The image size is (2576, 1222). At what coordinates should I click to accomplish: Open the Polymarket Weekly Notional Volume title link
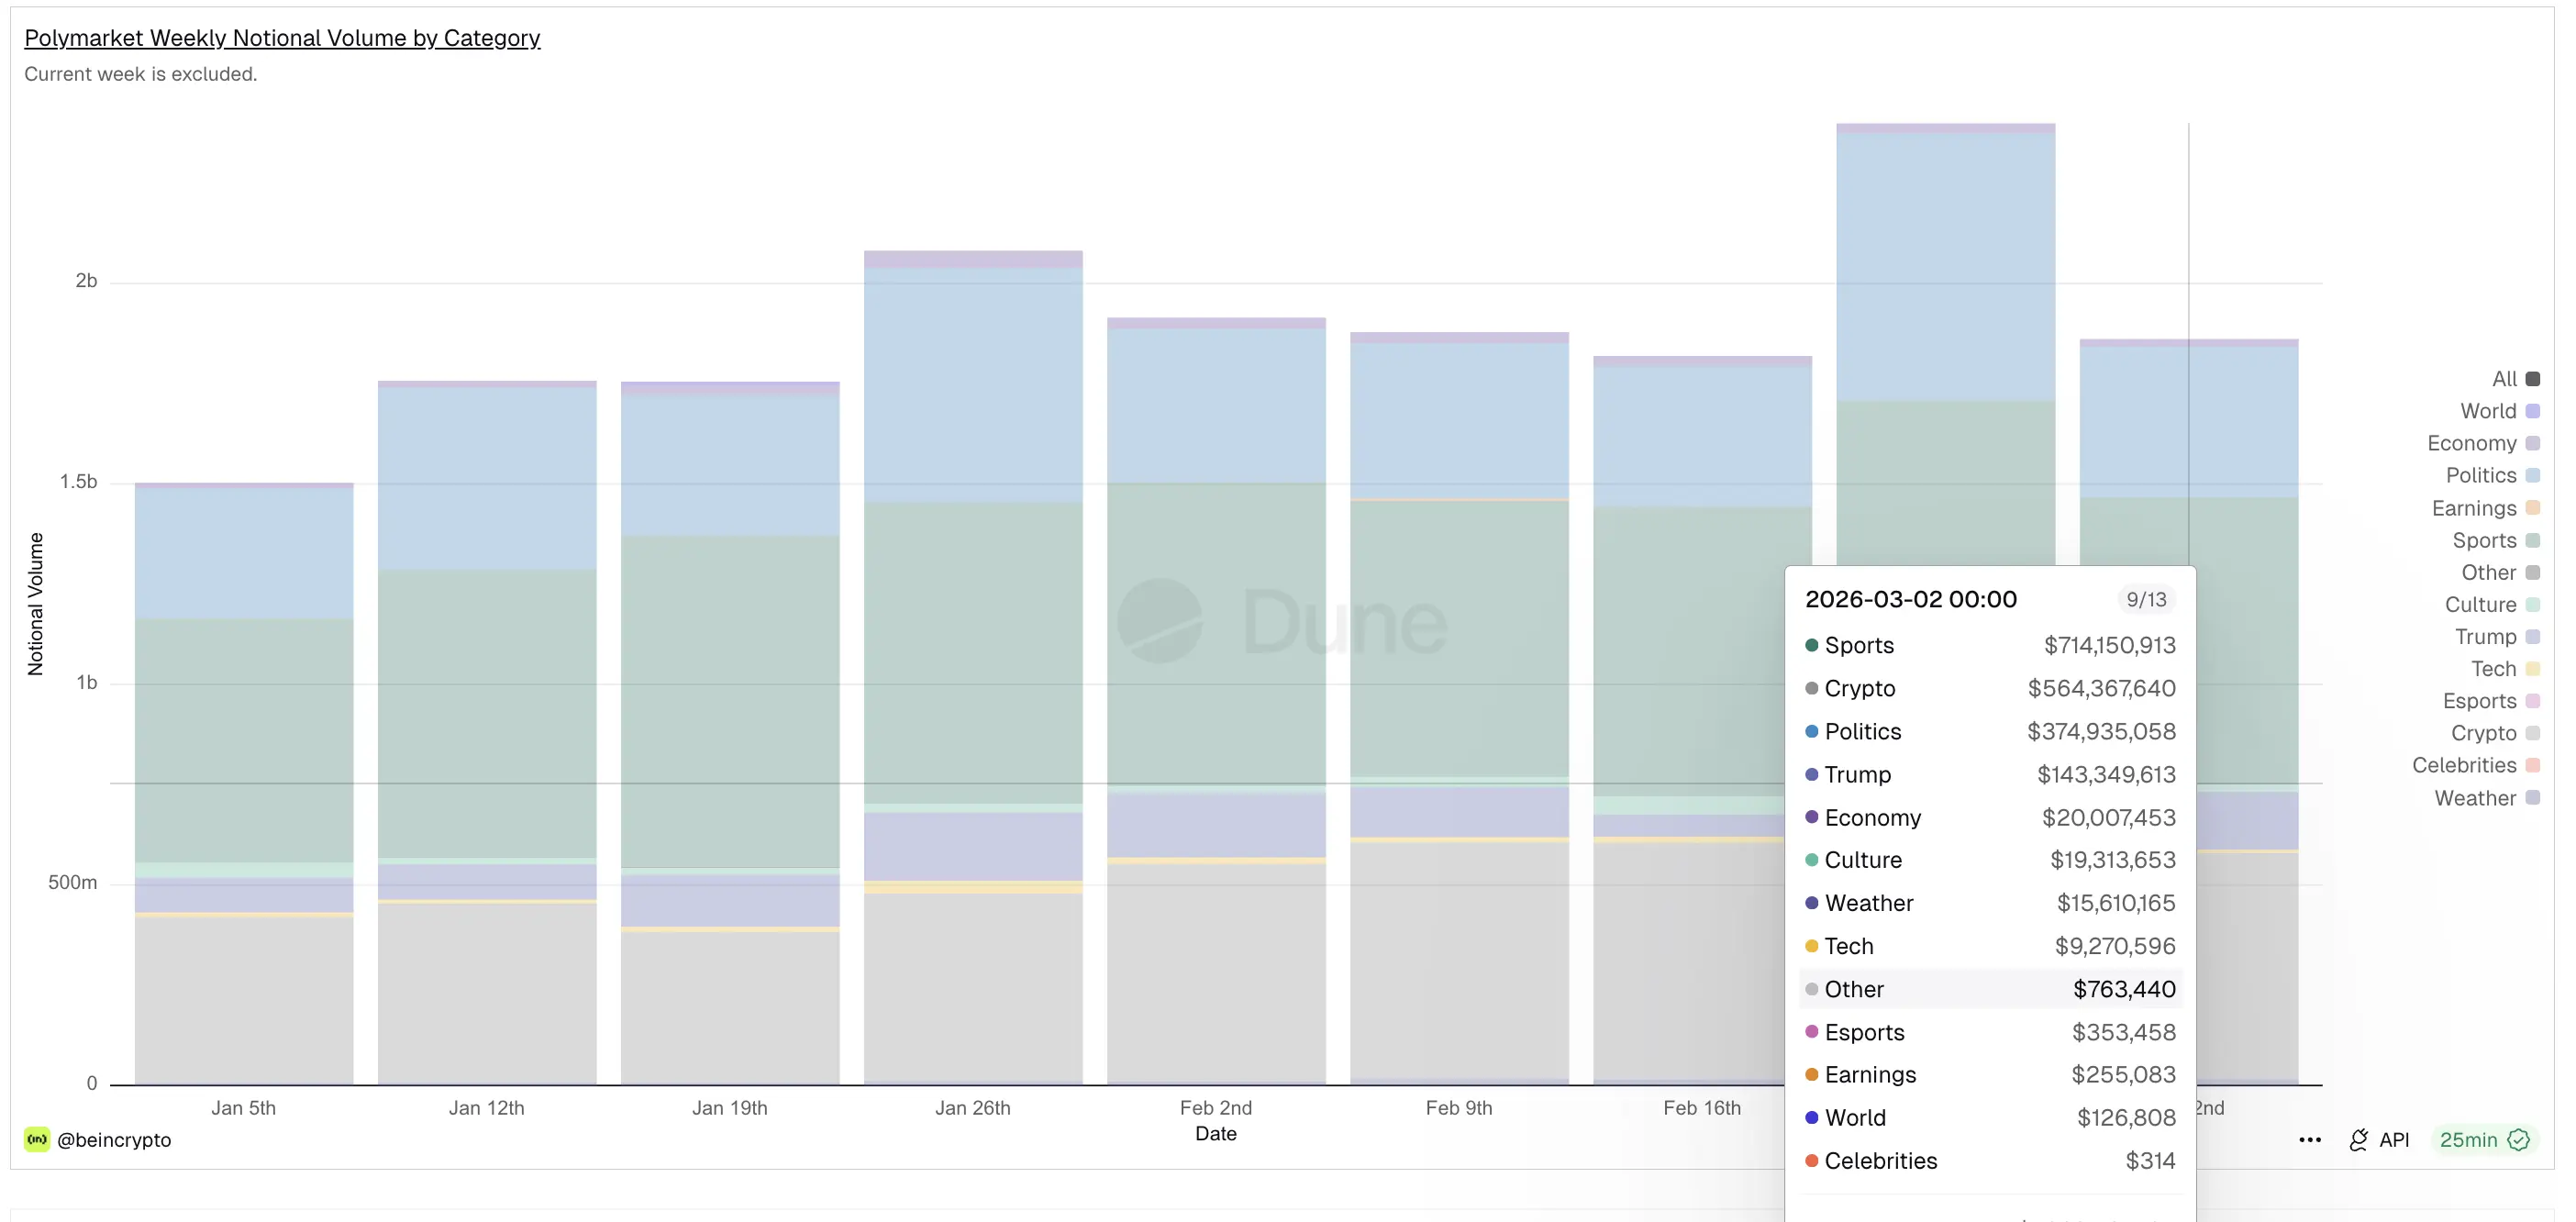click(x=282, y=38)
